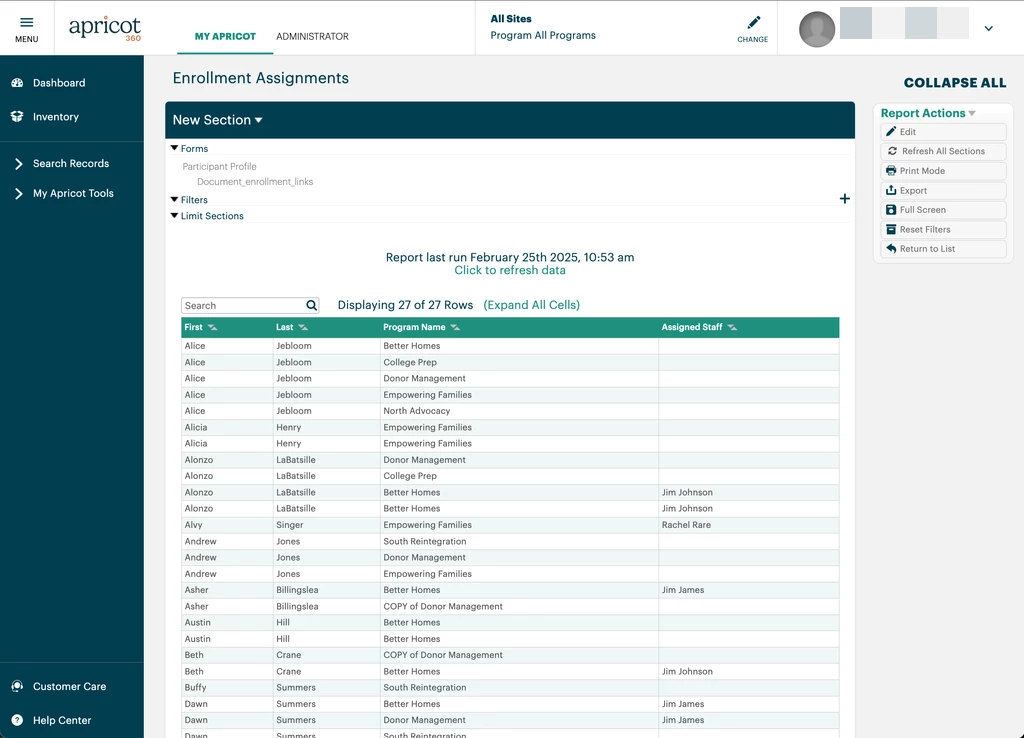Image resolution: width=1024 pixels, height=738 pixels.
Task: Open the user account dropdown chevron
Action: pyautogui.click(x=989, y=29)
